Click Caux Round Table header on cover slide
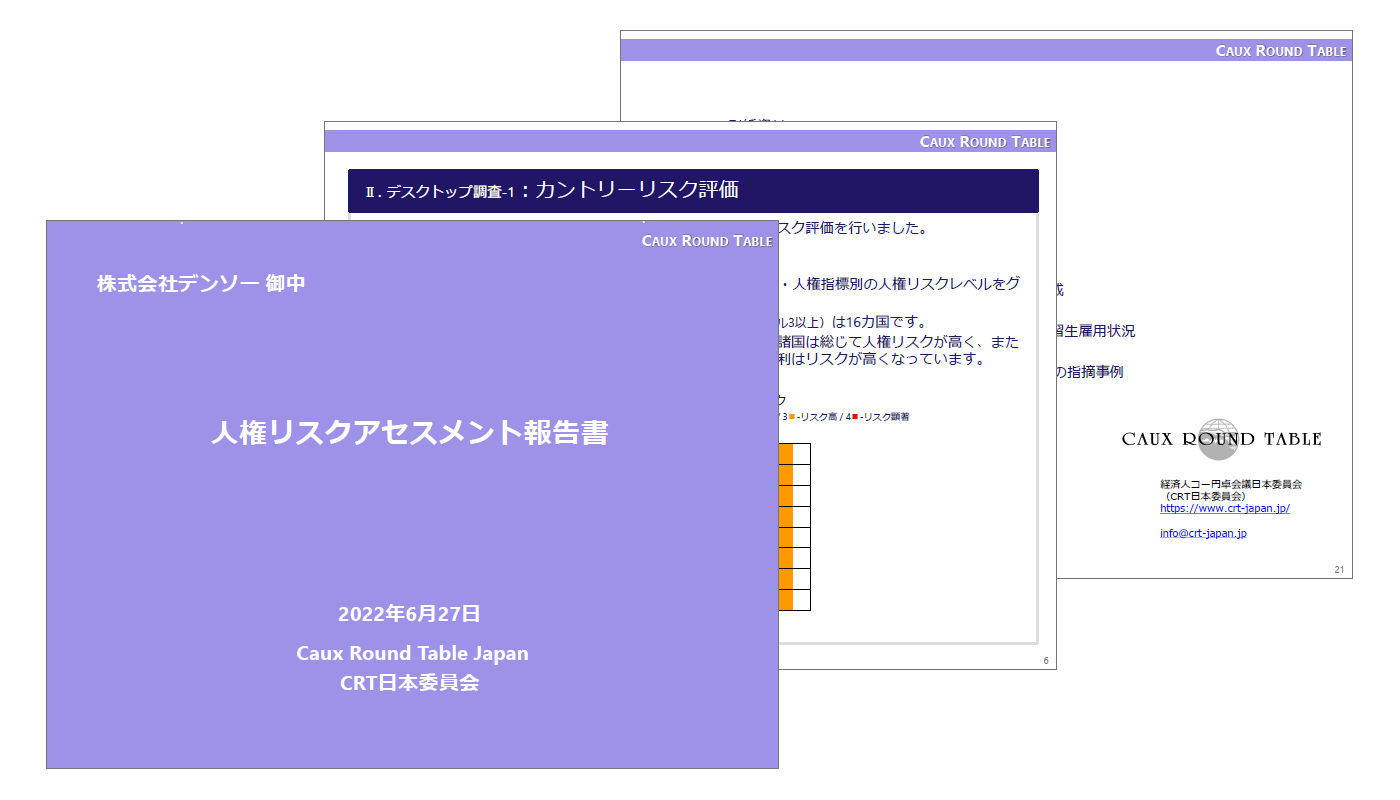The height and width of the screenshot is (800, 1400). (706, 241)
